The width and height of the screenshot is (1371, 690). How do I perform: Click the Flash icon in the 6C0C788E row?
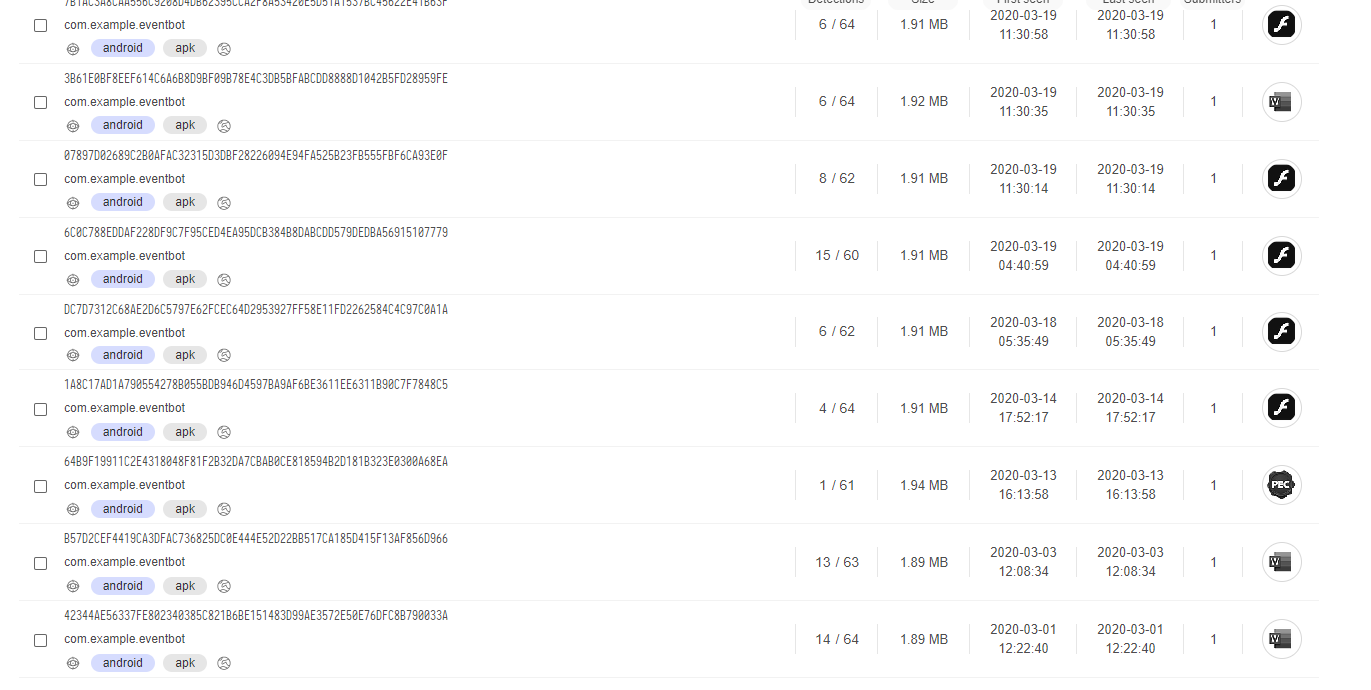1282,256
